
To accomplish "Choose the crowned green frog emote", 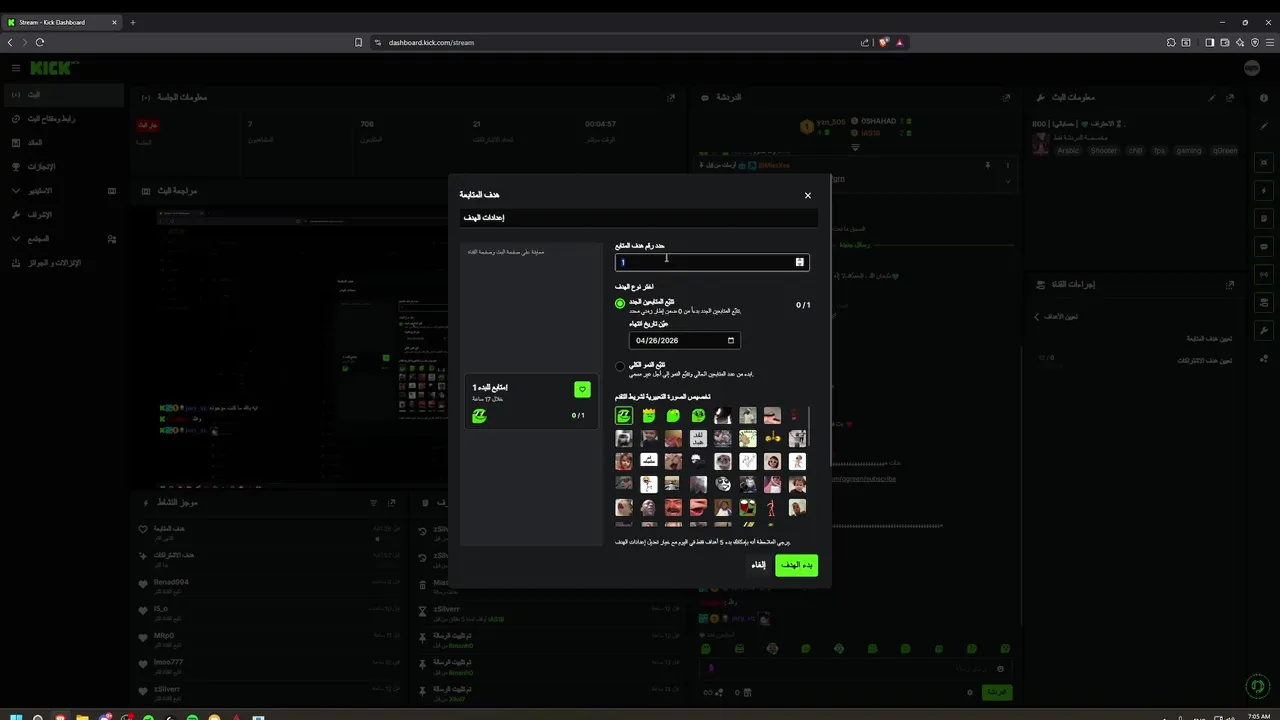I will [649, 415].
